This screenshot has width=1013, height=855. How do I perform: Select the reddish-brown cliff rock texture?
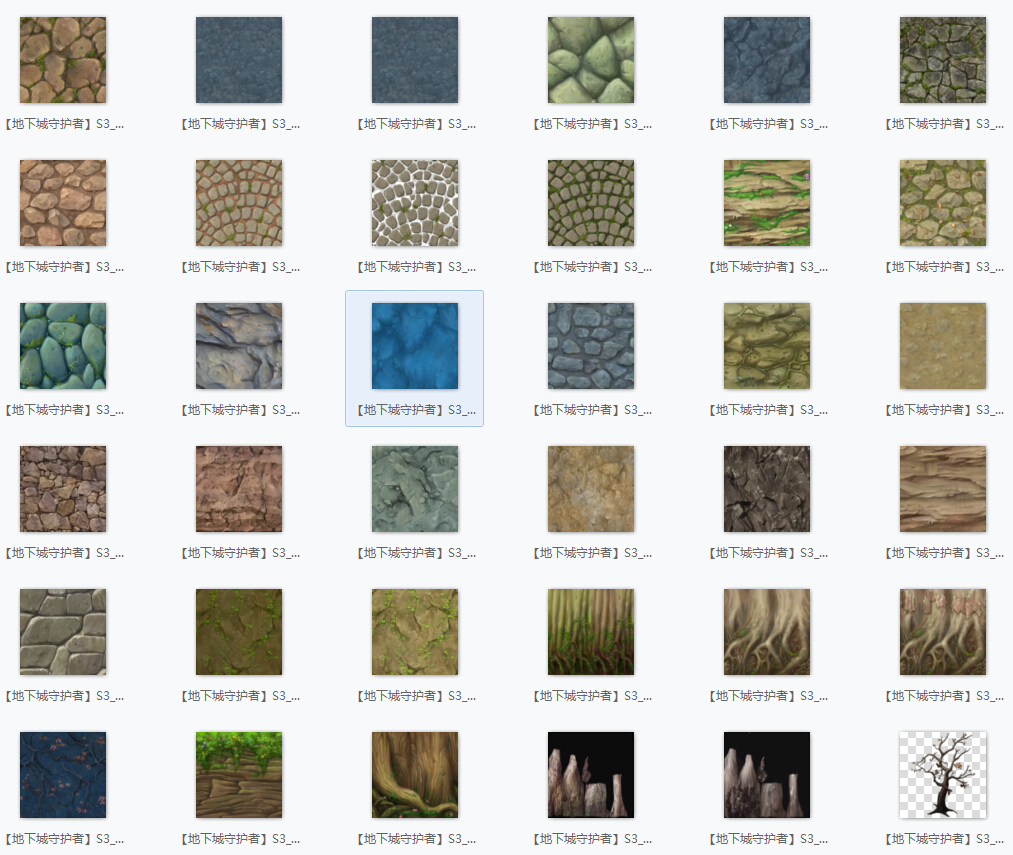(239, 489)
